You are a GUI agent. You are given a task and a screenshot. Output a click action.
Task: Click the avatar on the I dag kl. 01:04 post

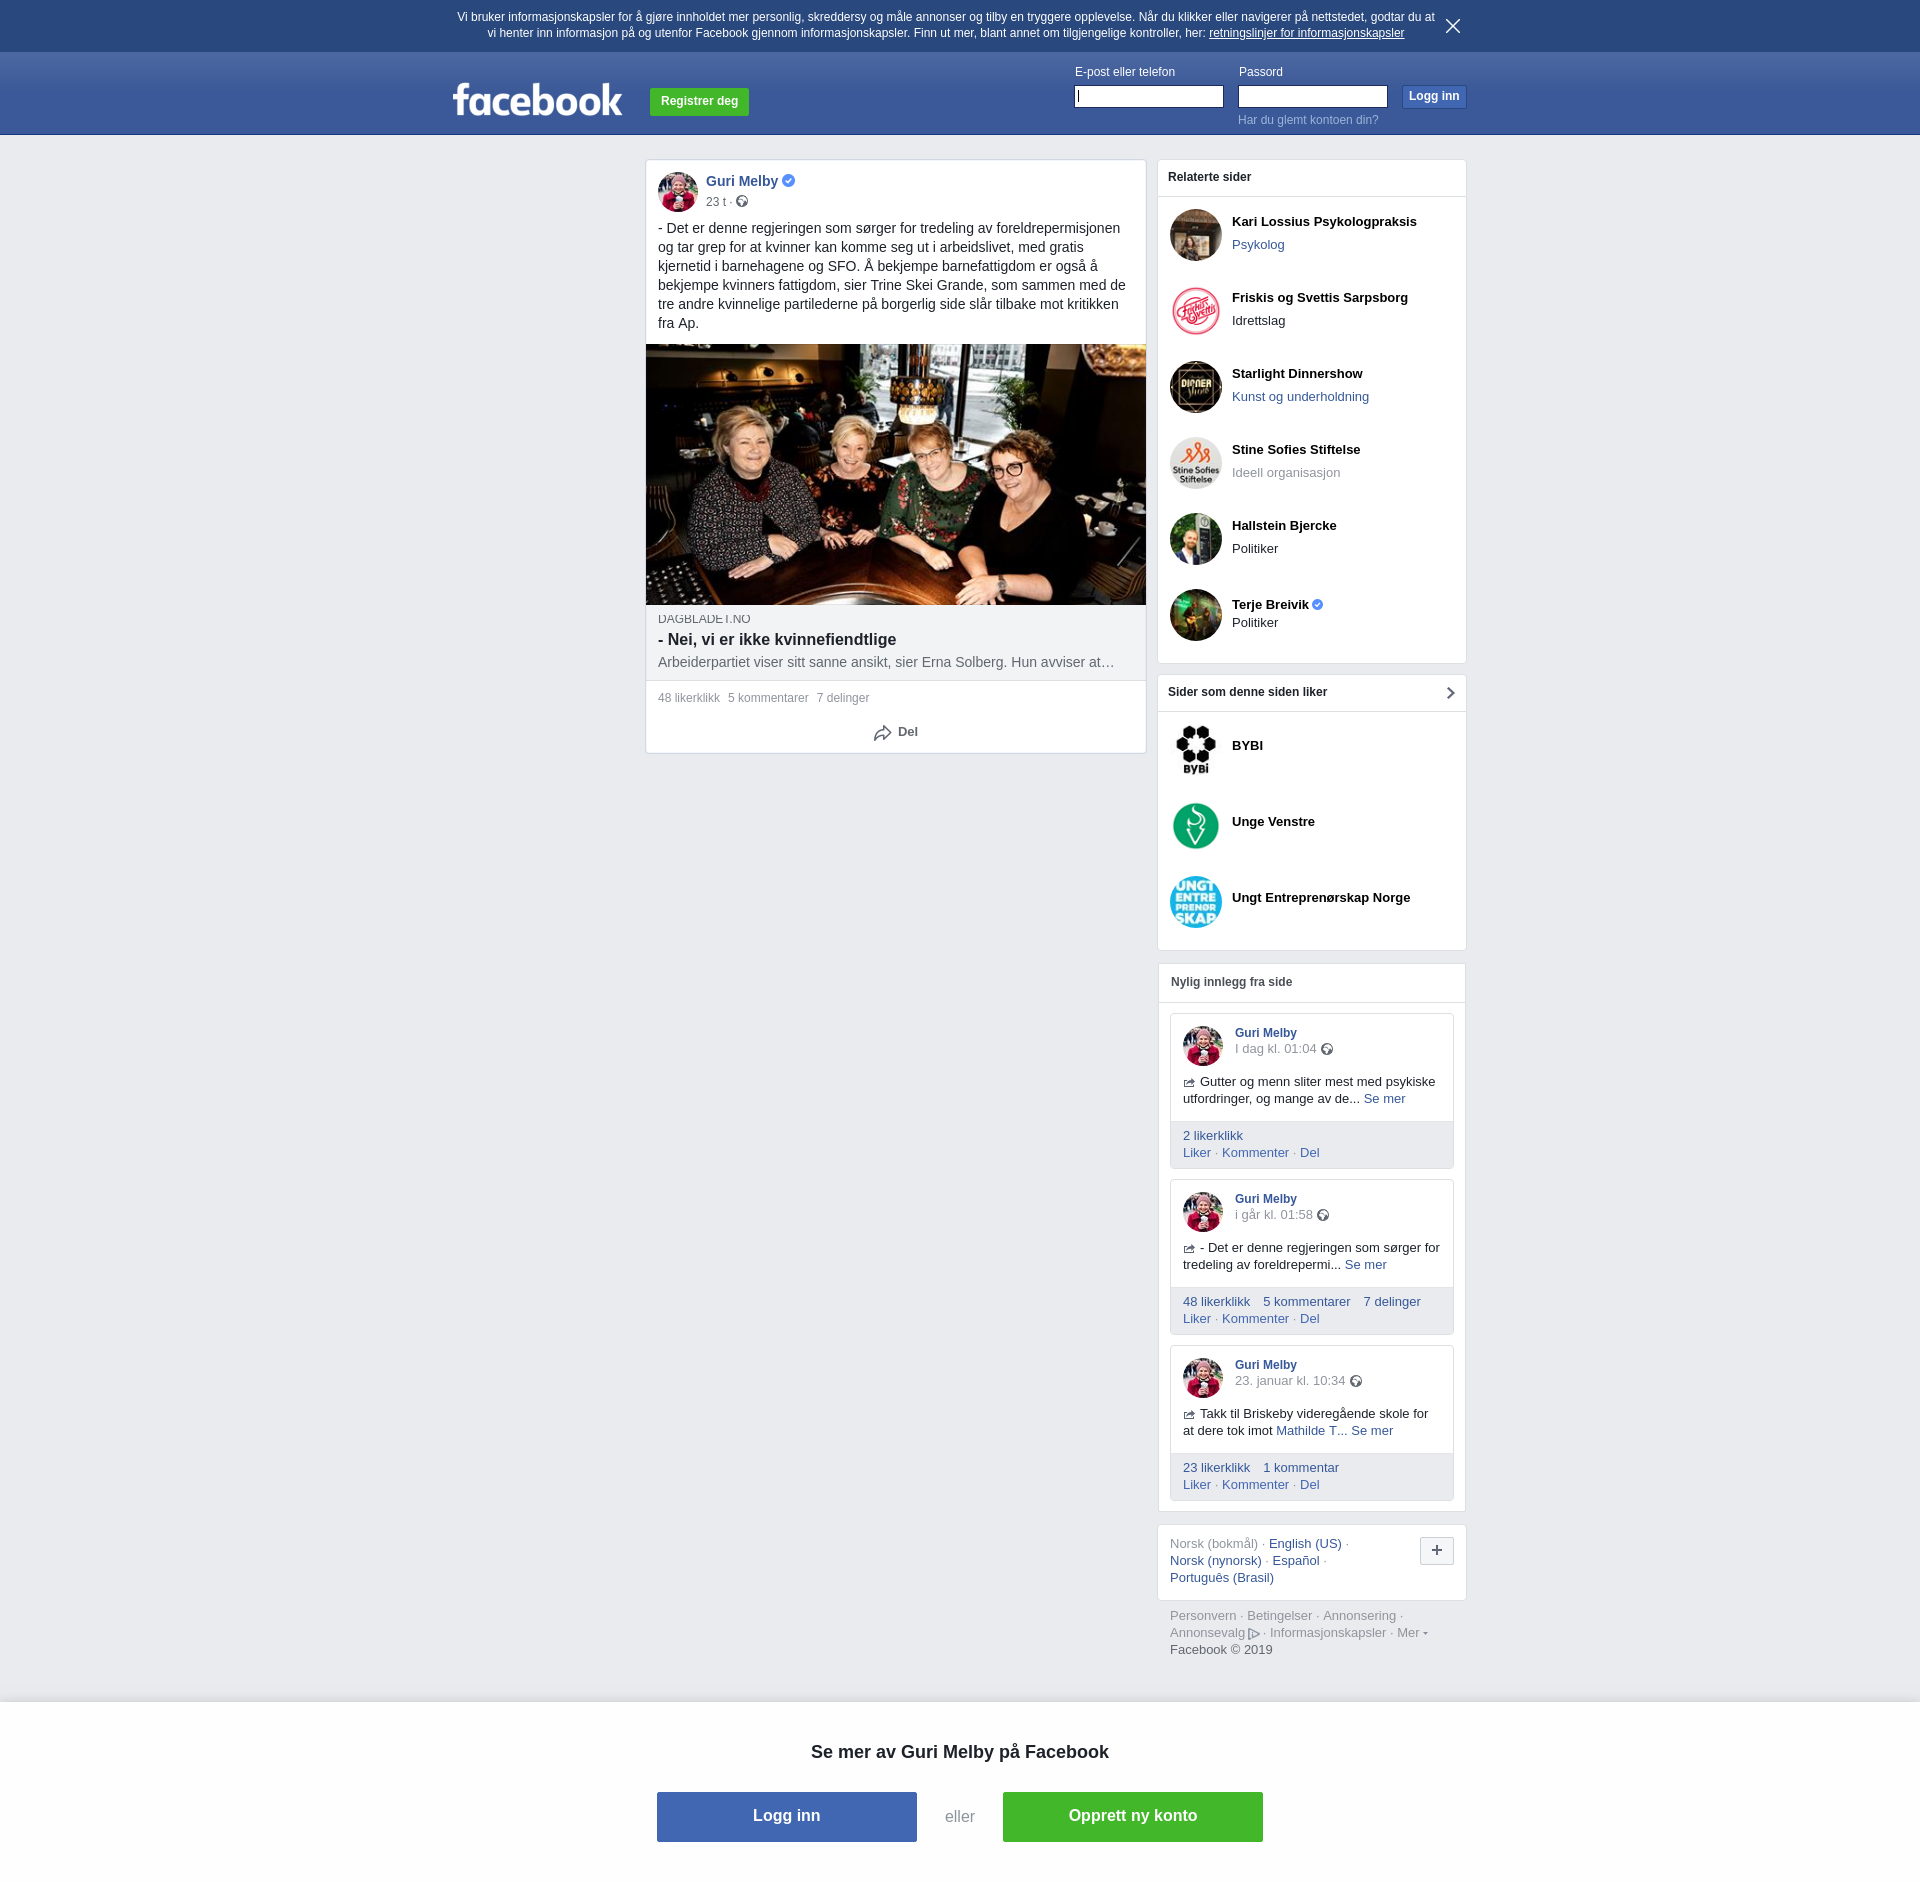click(x=1203, y=1046)
